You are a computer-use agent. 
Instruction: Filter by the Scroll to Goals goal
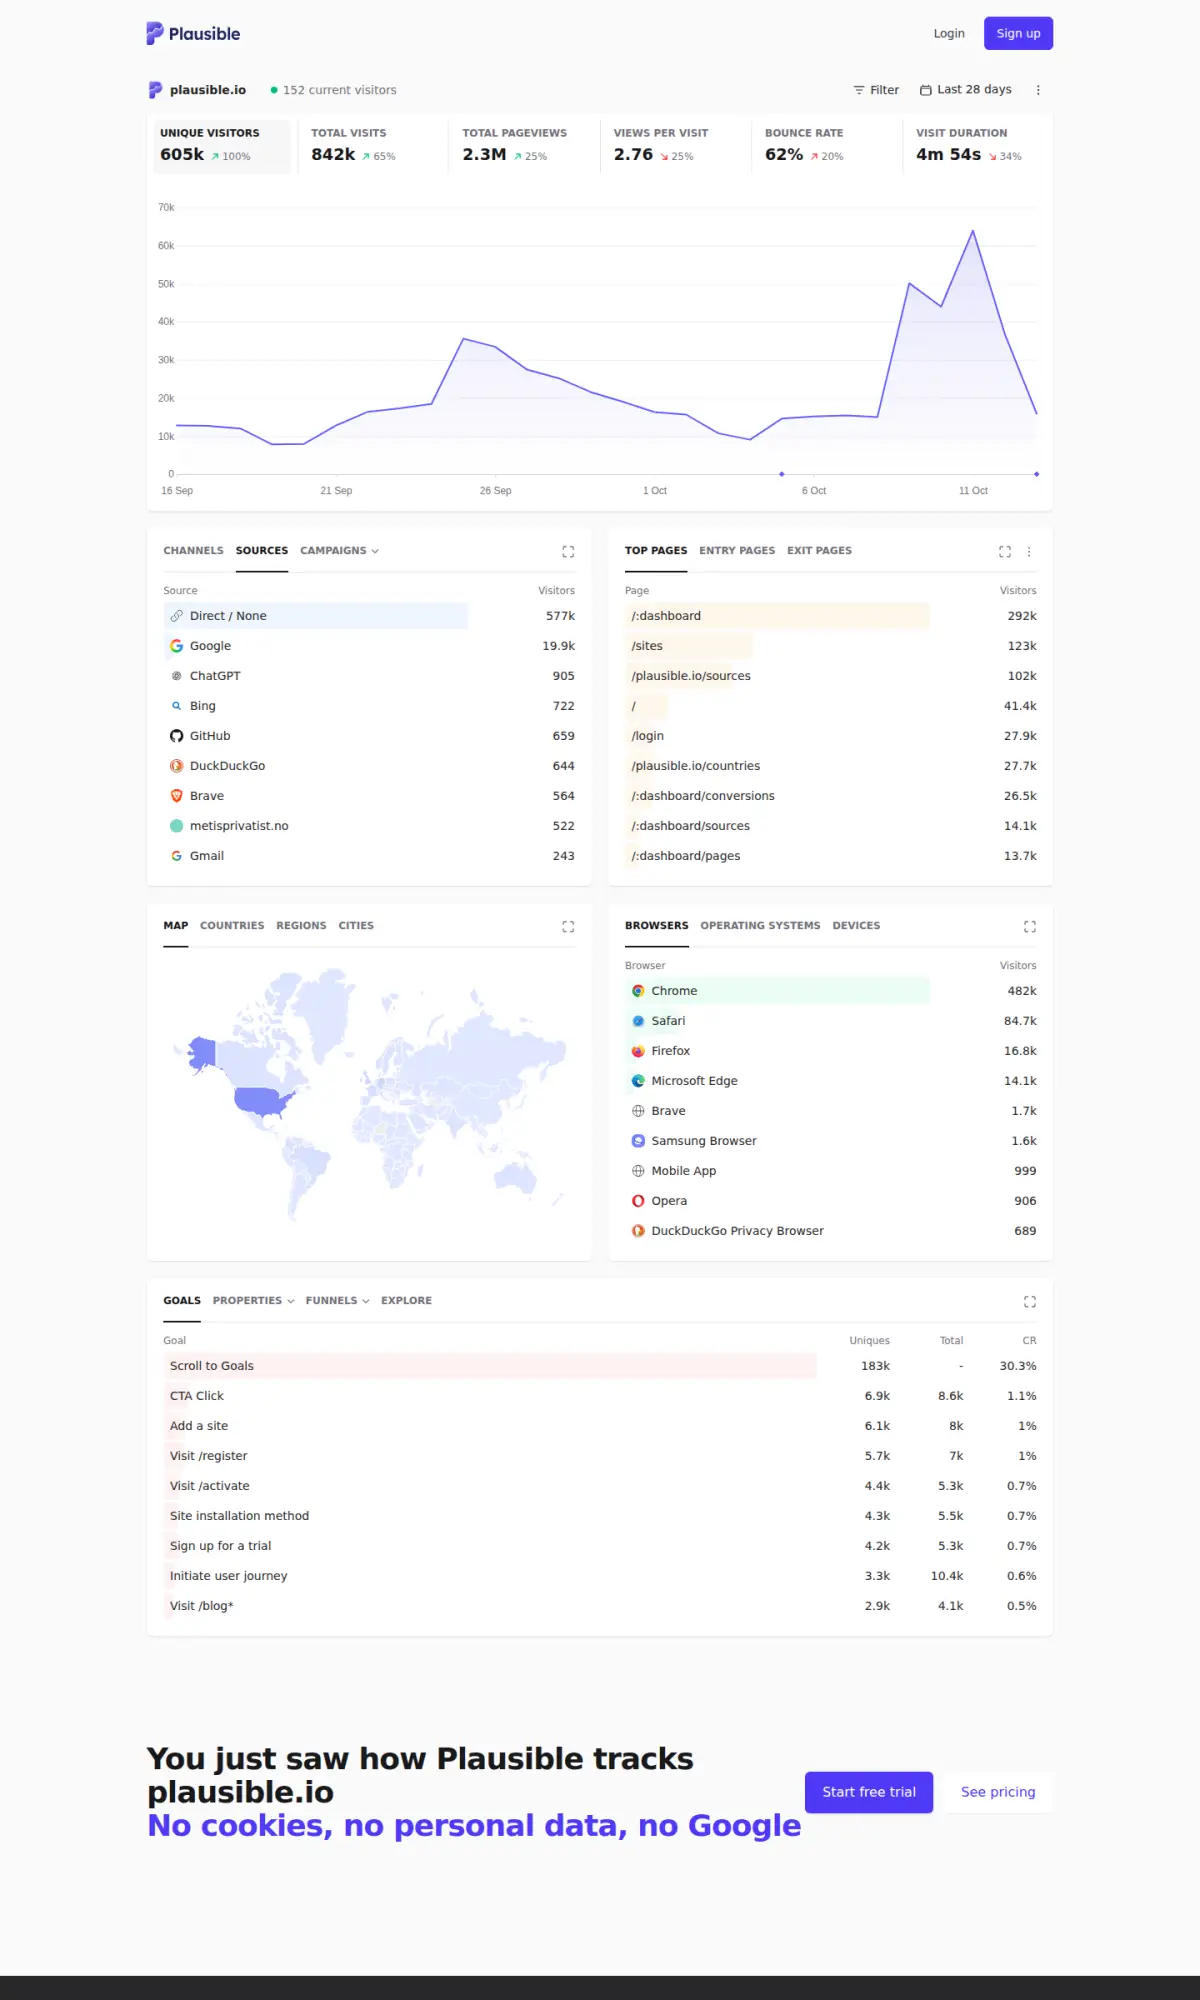tap(600, 1366)
